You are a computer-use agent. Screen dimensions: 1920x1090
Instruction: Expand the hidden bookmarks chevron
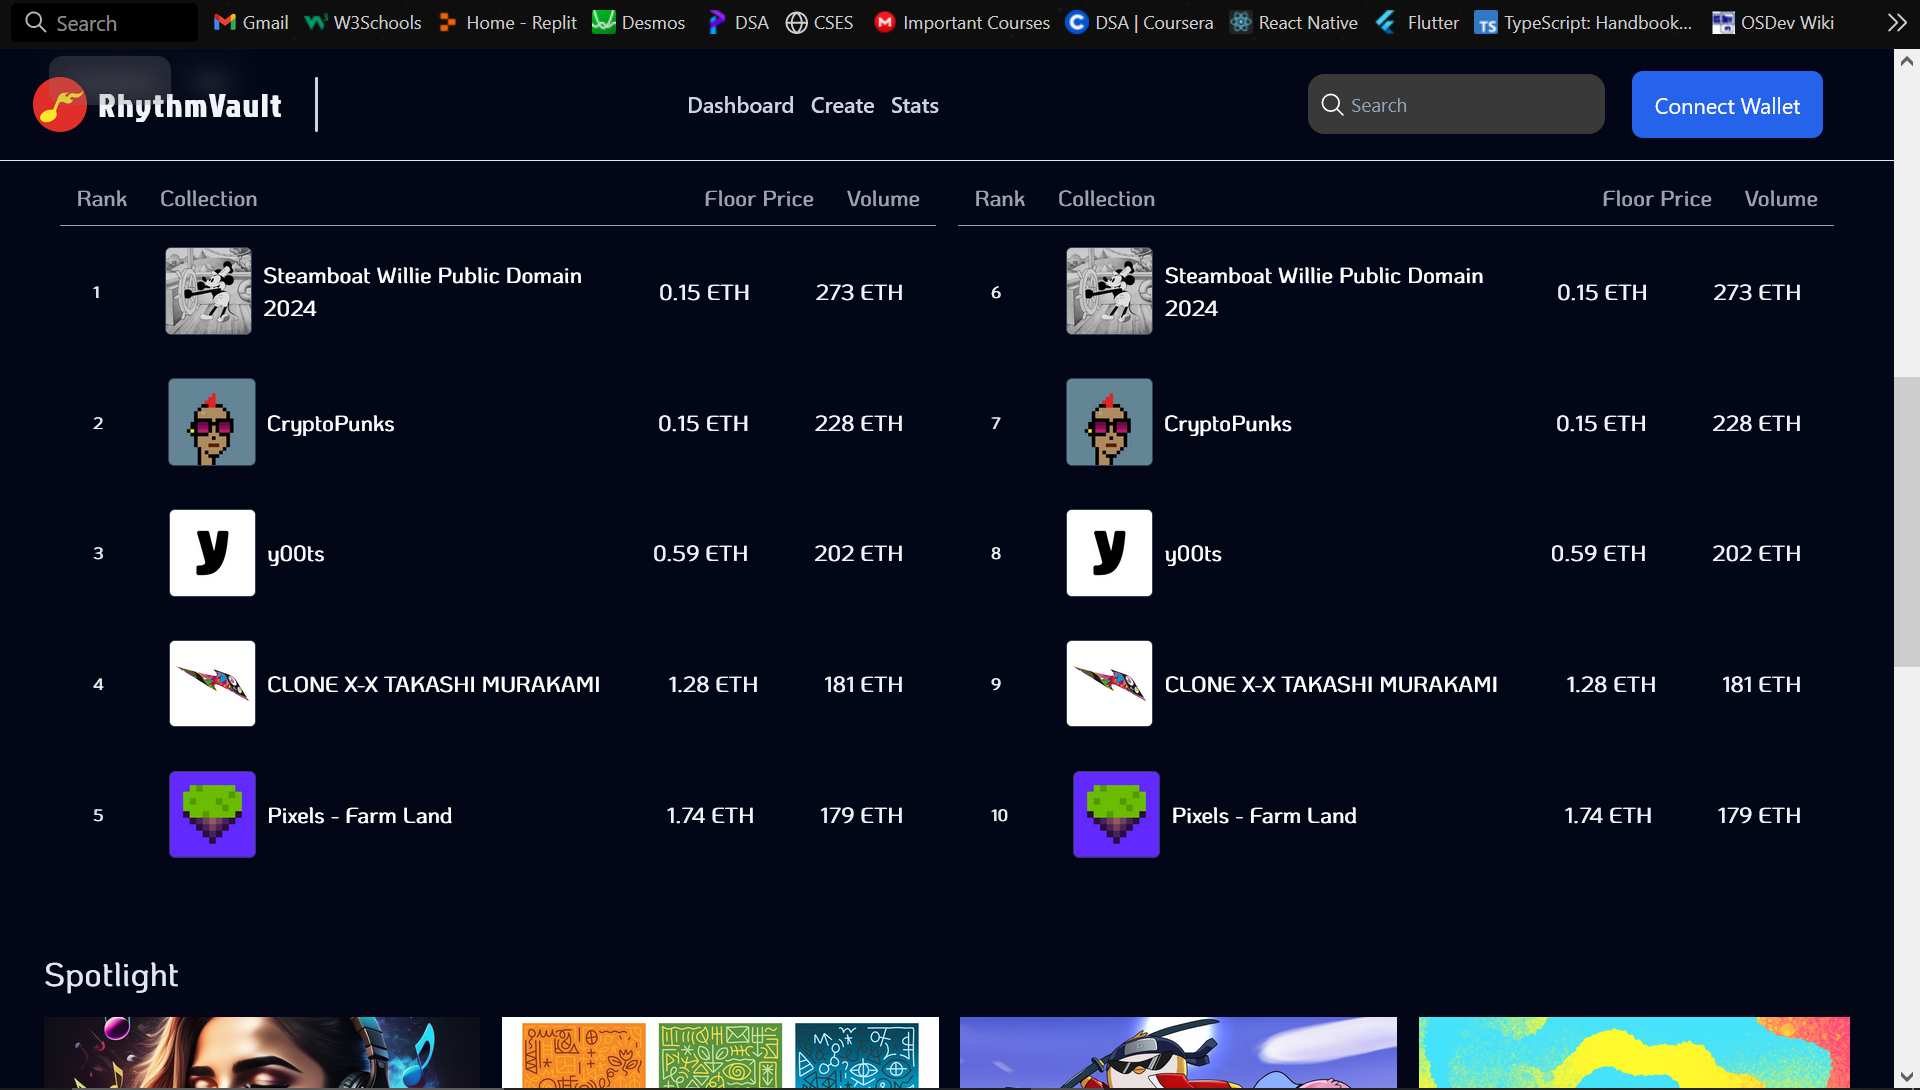tap(1896, 22)
